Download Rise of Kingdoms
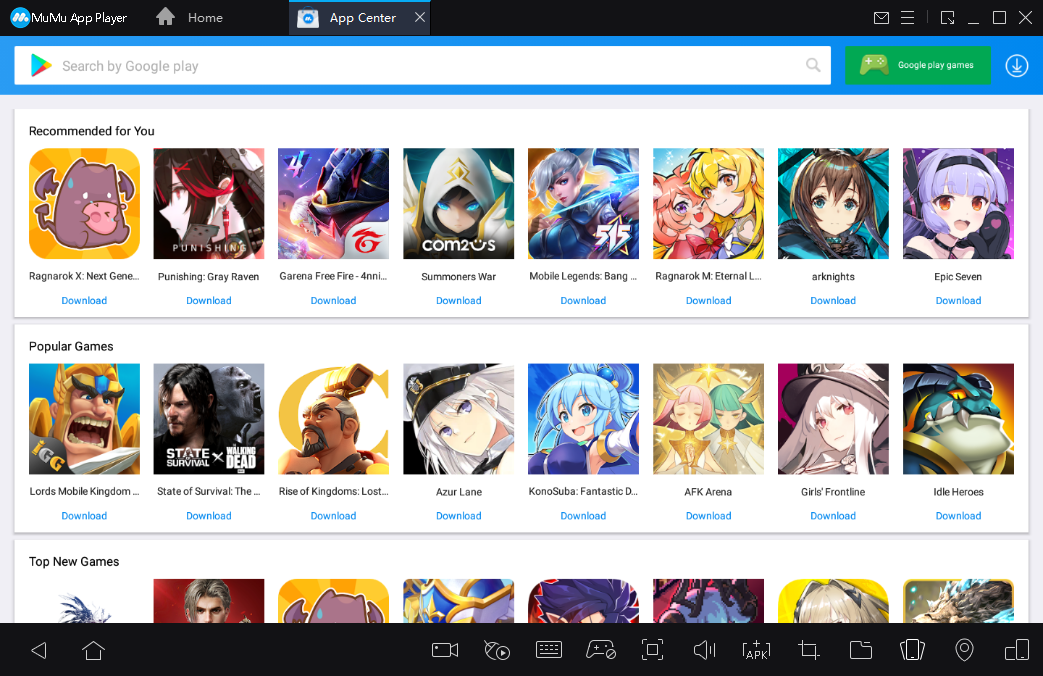The width and height of the screenshot is (1043, 676). [x=333, y=516]
